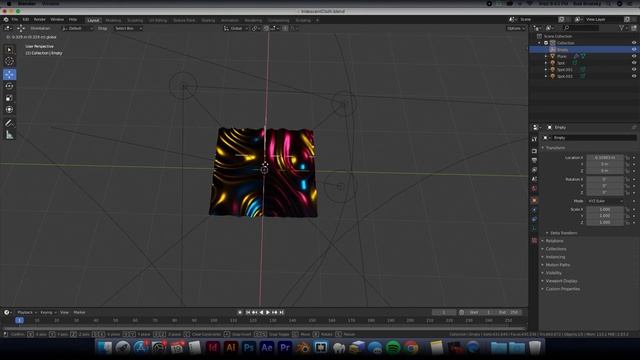Click the Scale Z value field
Screen dimensions: 640x360
[x=605, y=222]
